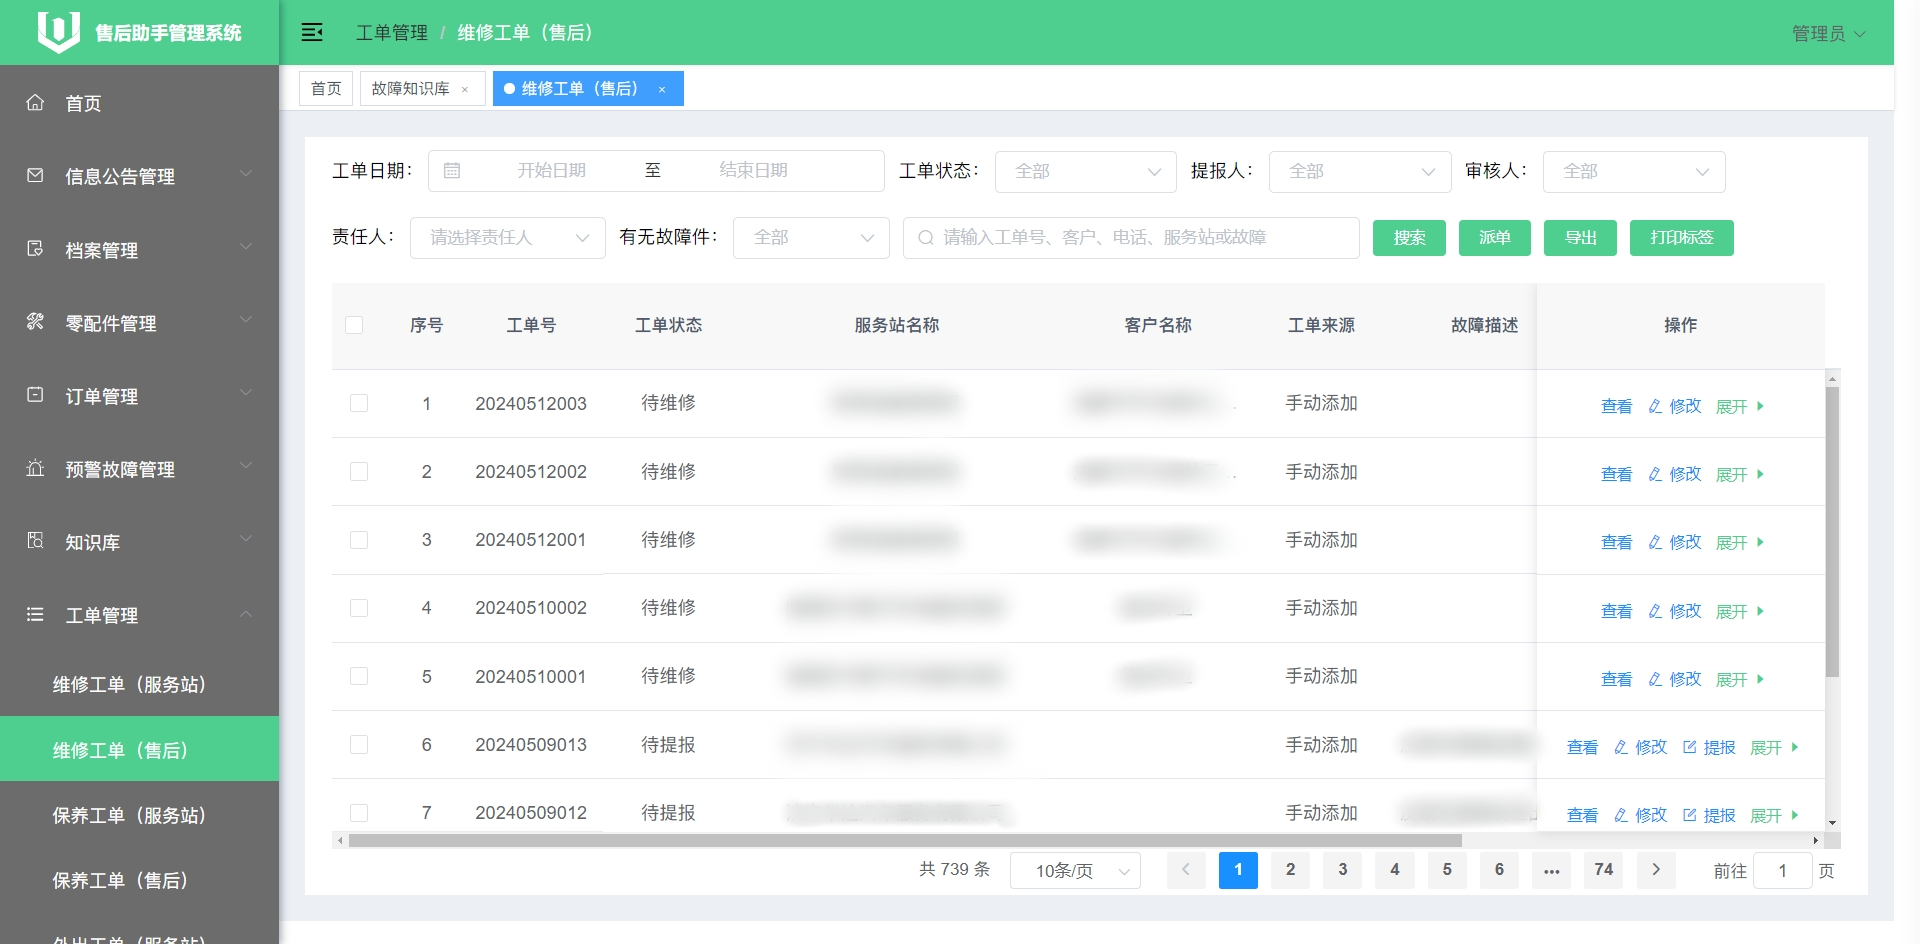Open the 有无故障件 dropdown
Image resolution: width=1920 pixels, height=944 pixels.
coord(811,238)
